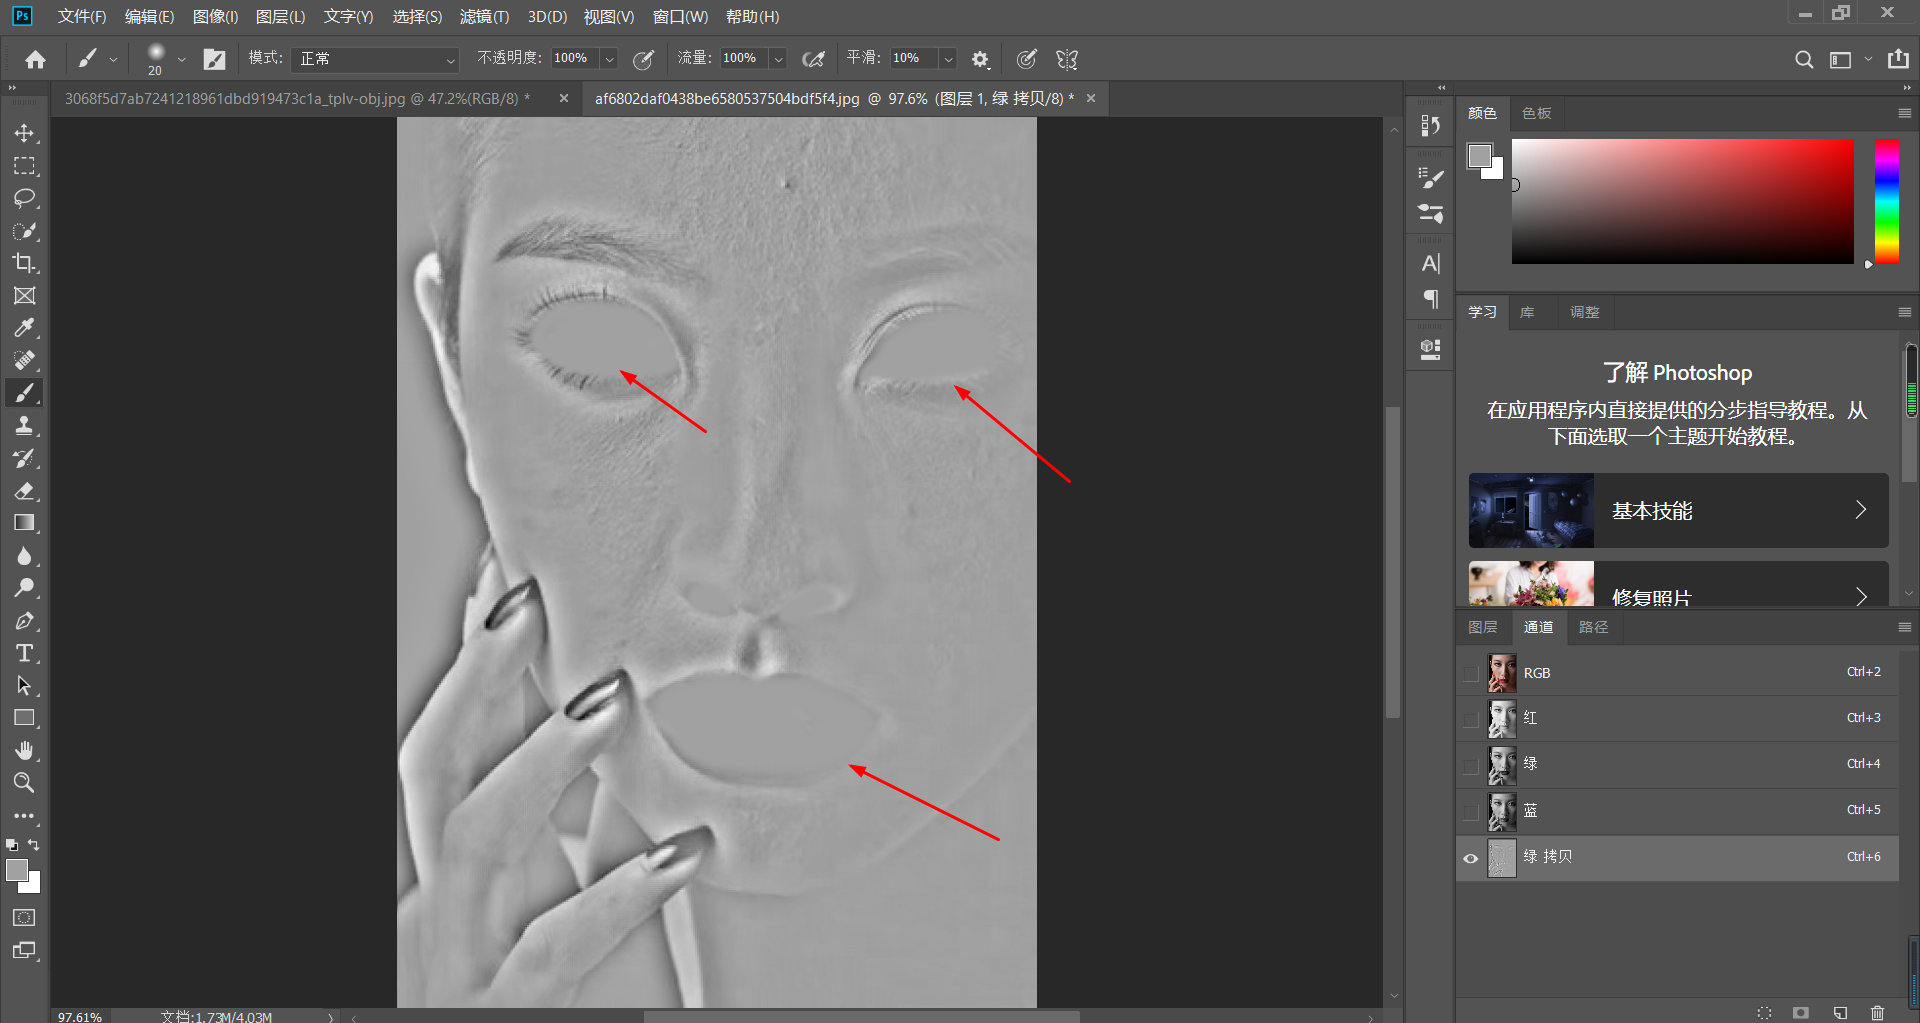Select the Path Selection tool
This screenshot has height=1023, width=1920.
pyautogui.click(x=24, y=686)
